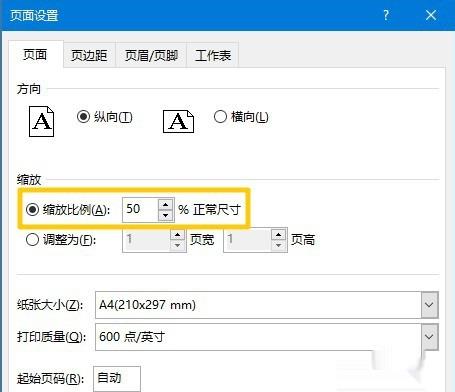This screenshot has width=455, height=392.
Task: Click the 起始页码 field showing 自动
Action: 117,379
